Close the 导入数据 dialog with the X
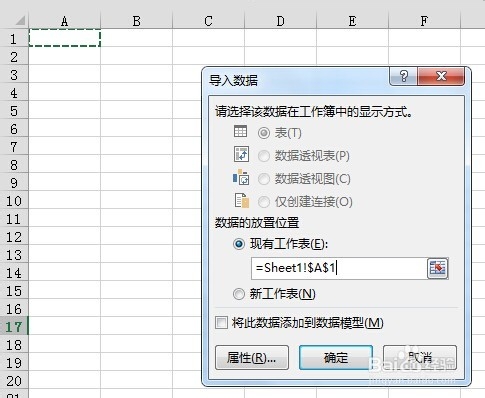 441,76
